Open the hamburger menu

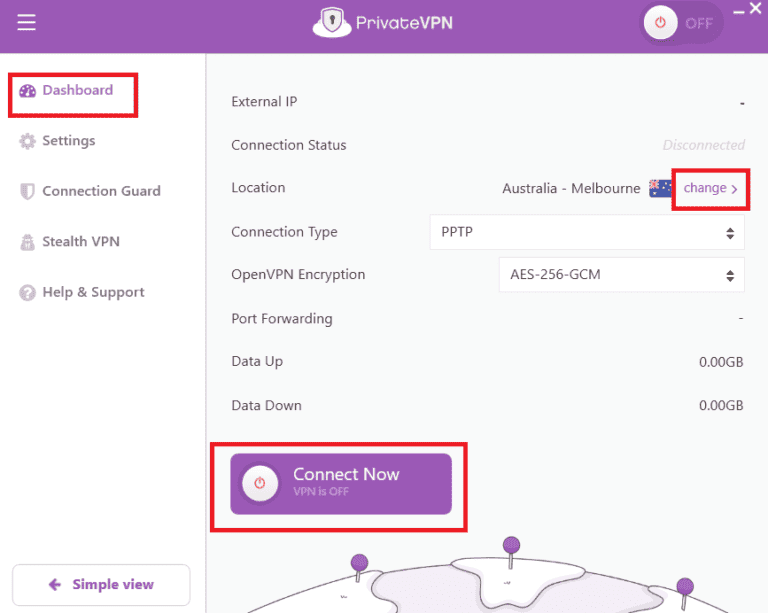(26, 22)
